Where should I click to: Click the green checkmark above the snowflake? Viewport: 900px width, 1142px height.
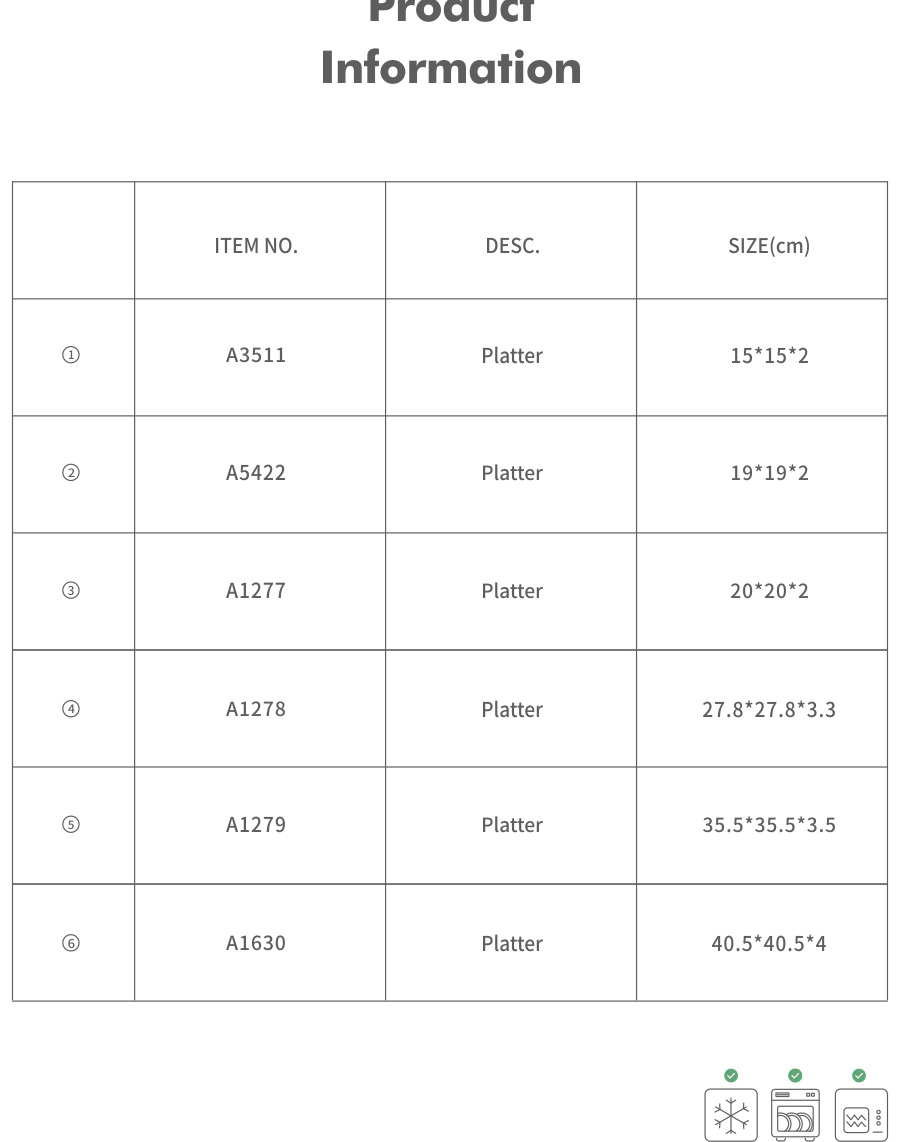tap(731, 1075)
